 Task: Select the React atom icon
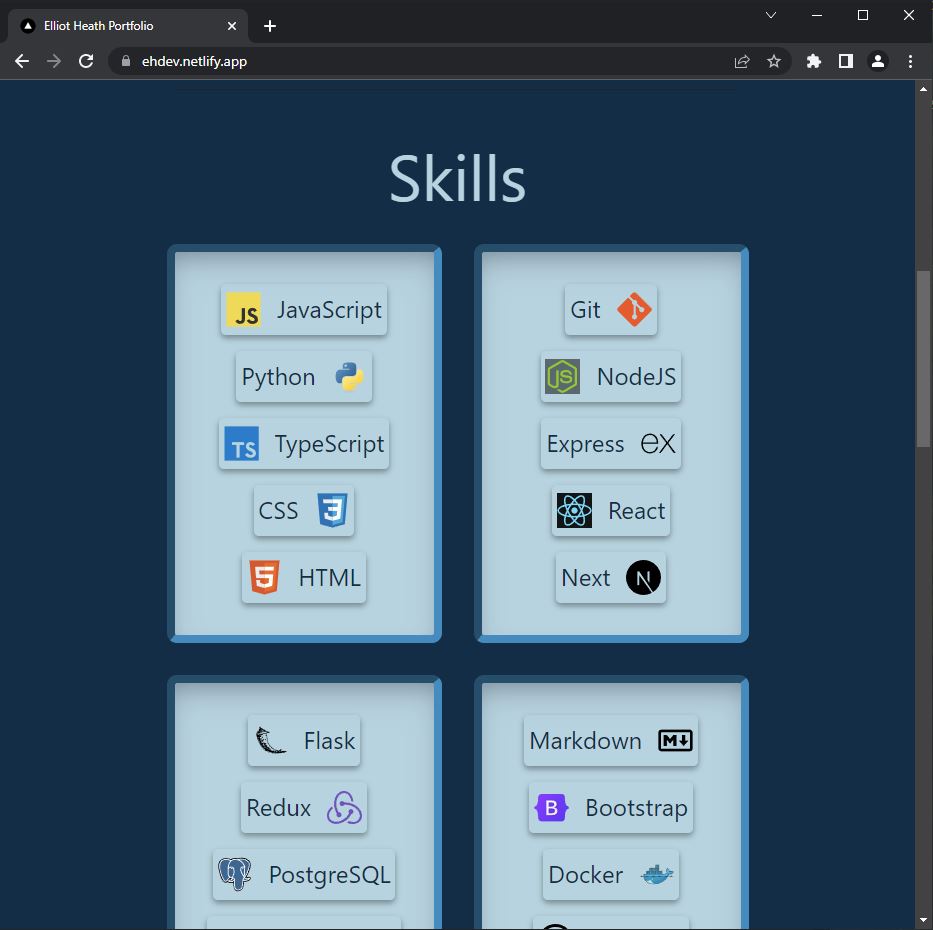[574, 511]
